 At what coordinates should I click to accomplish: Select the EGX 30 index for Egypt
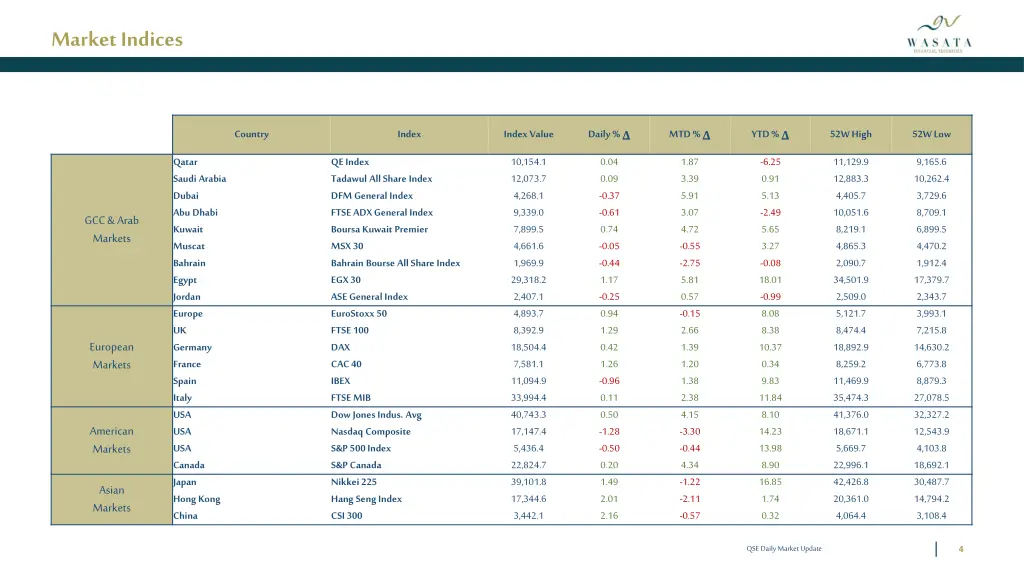[346, 279]
